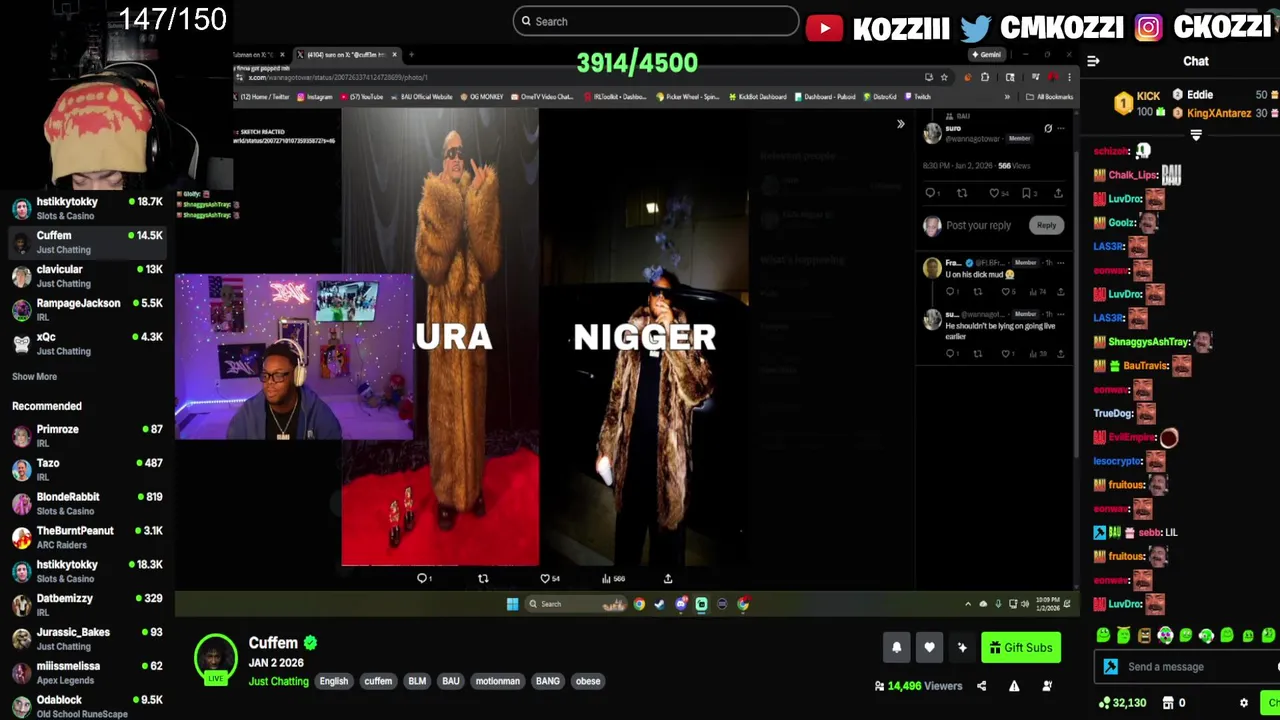
Task: Open All Bookmarks folder
Action: coord(1050,97)
